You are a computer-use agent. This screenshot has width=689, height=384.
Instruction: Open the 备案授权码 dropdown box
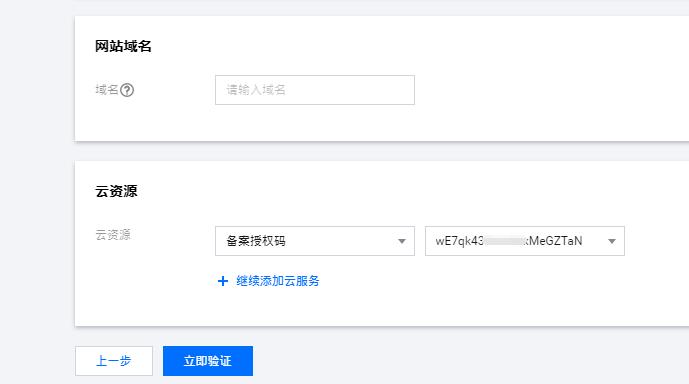(315, 241)
